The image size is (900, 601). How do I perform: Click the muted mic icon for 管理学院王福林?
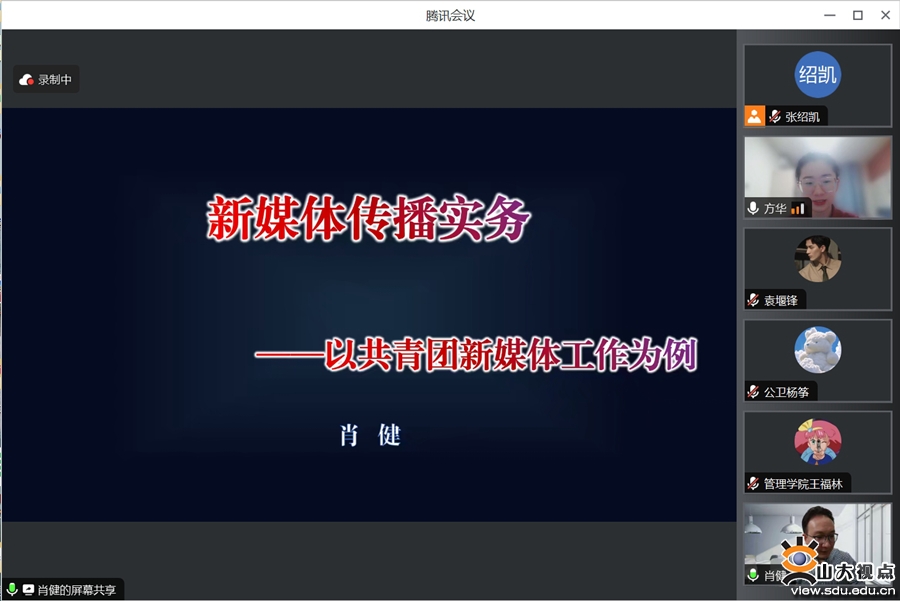click(753, 484)
